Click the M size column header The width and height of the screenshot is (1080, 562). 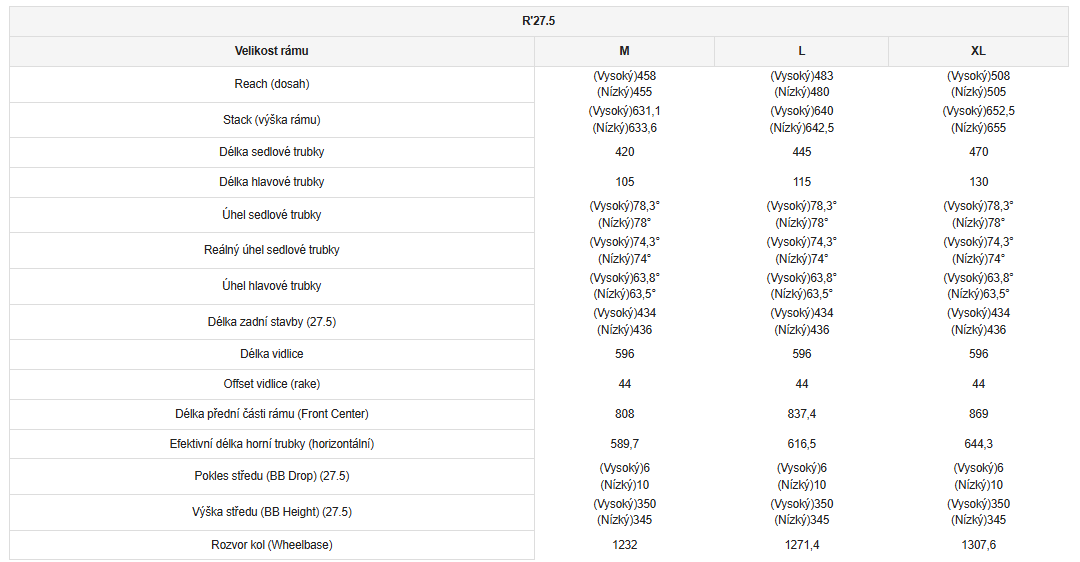tap(624, 51)
